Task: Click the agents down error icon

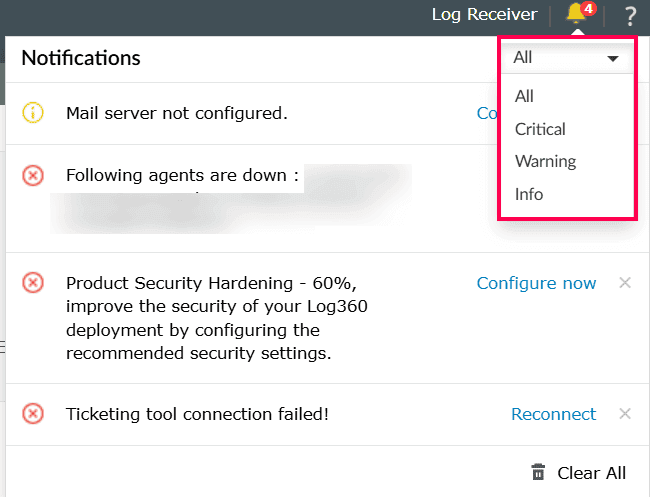Action: 33,176
